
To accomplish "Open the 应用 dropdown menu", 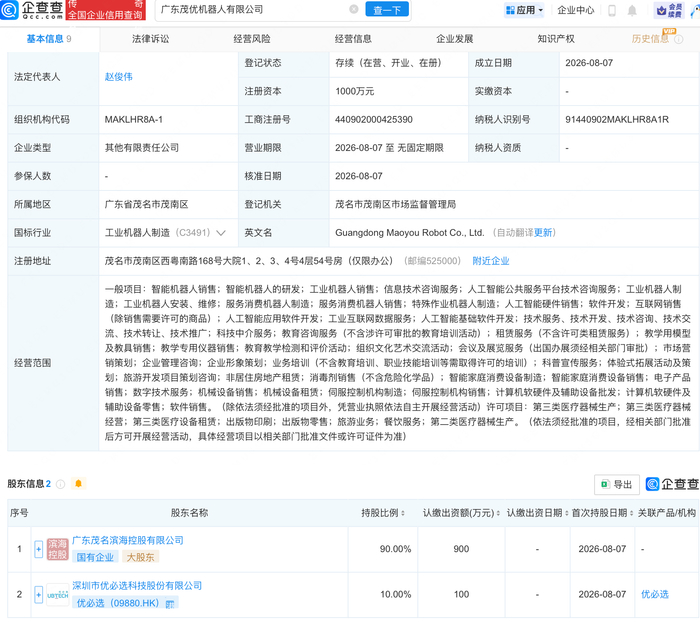I will 524,10.
